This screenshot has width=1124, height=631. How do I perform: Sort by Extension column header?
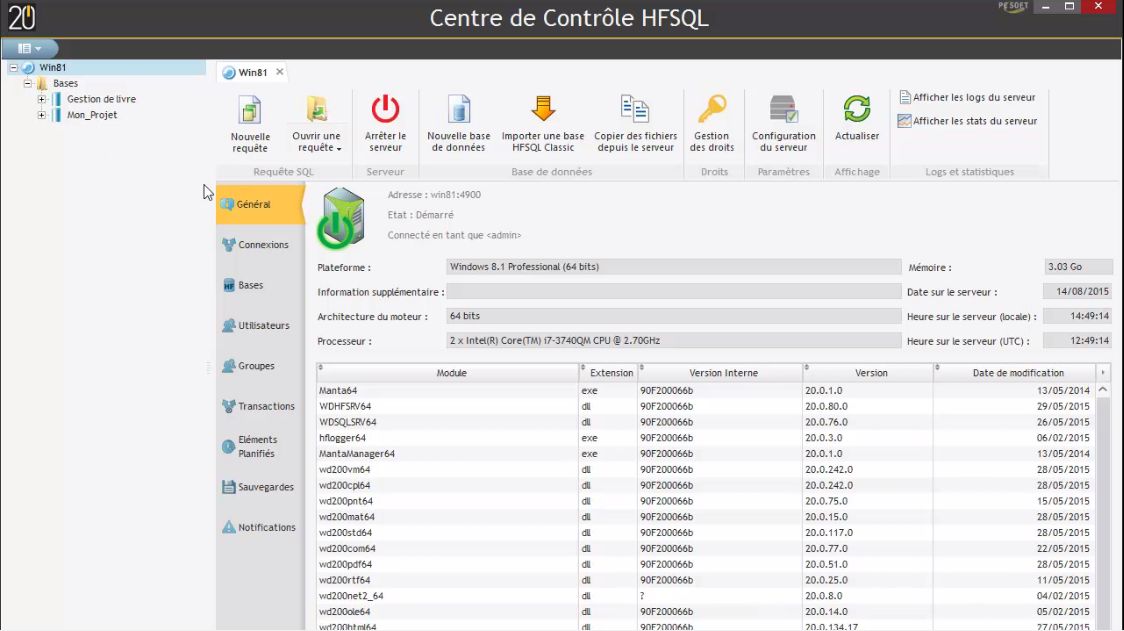(610, 373)
